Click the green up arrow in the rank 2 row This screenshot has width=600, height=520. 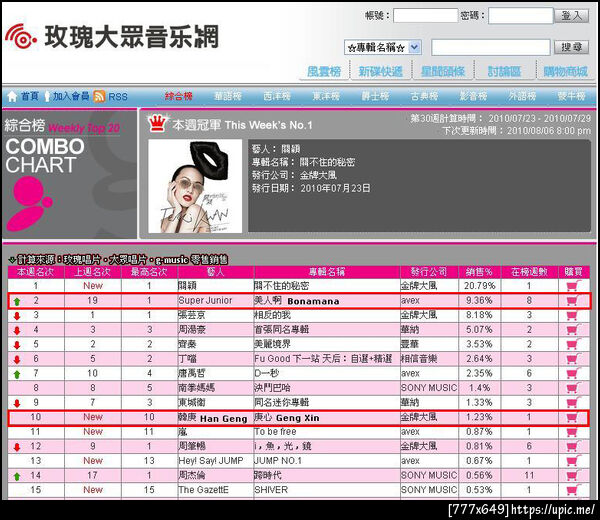[17, 302]
